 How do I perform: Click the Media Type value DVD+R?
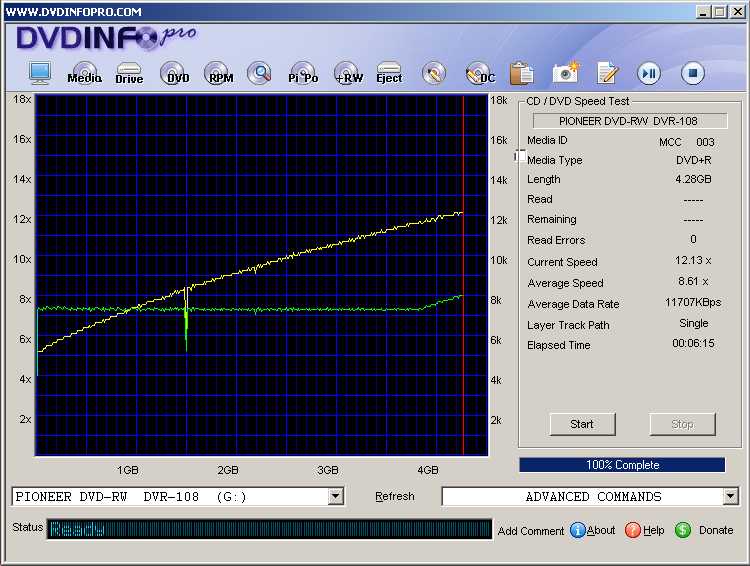click(693, 160)
